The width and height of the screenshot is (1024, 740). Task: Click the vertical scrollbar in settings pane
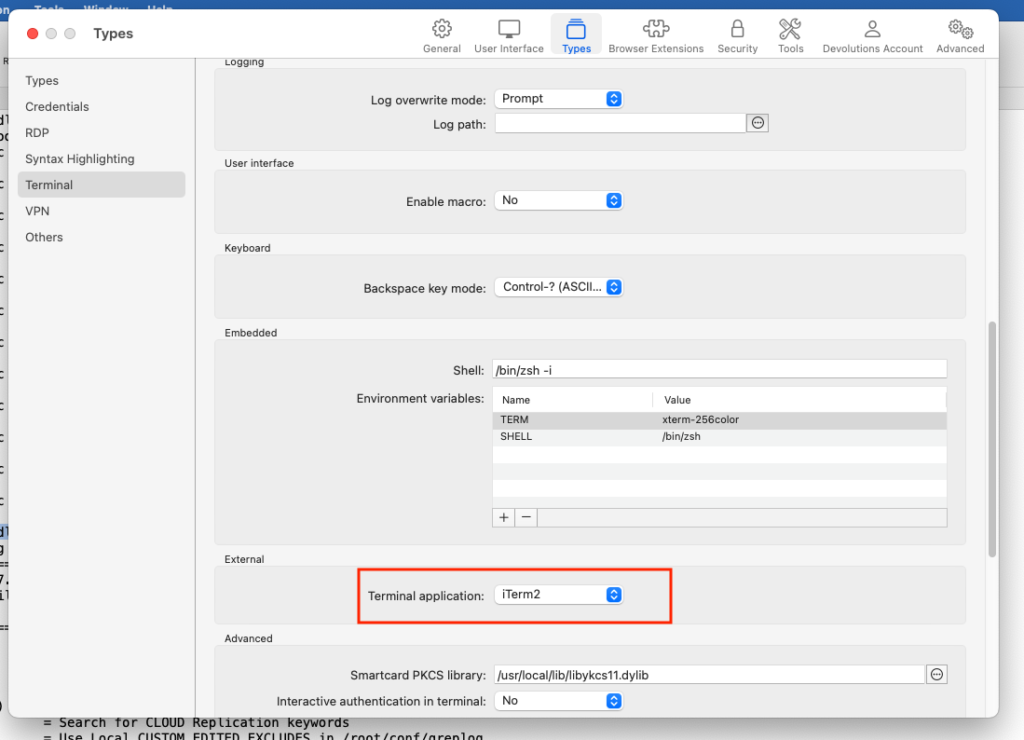tap(992, 440)
